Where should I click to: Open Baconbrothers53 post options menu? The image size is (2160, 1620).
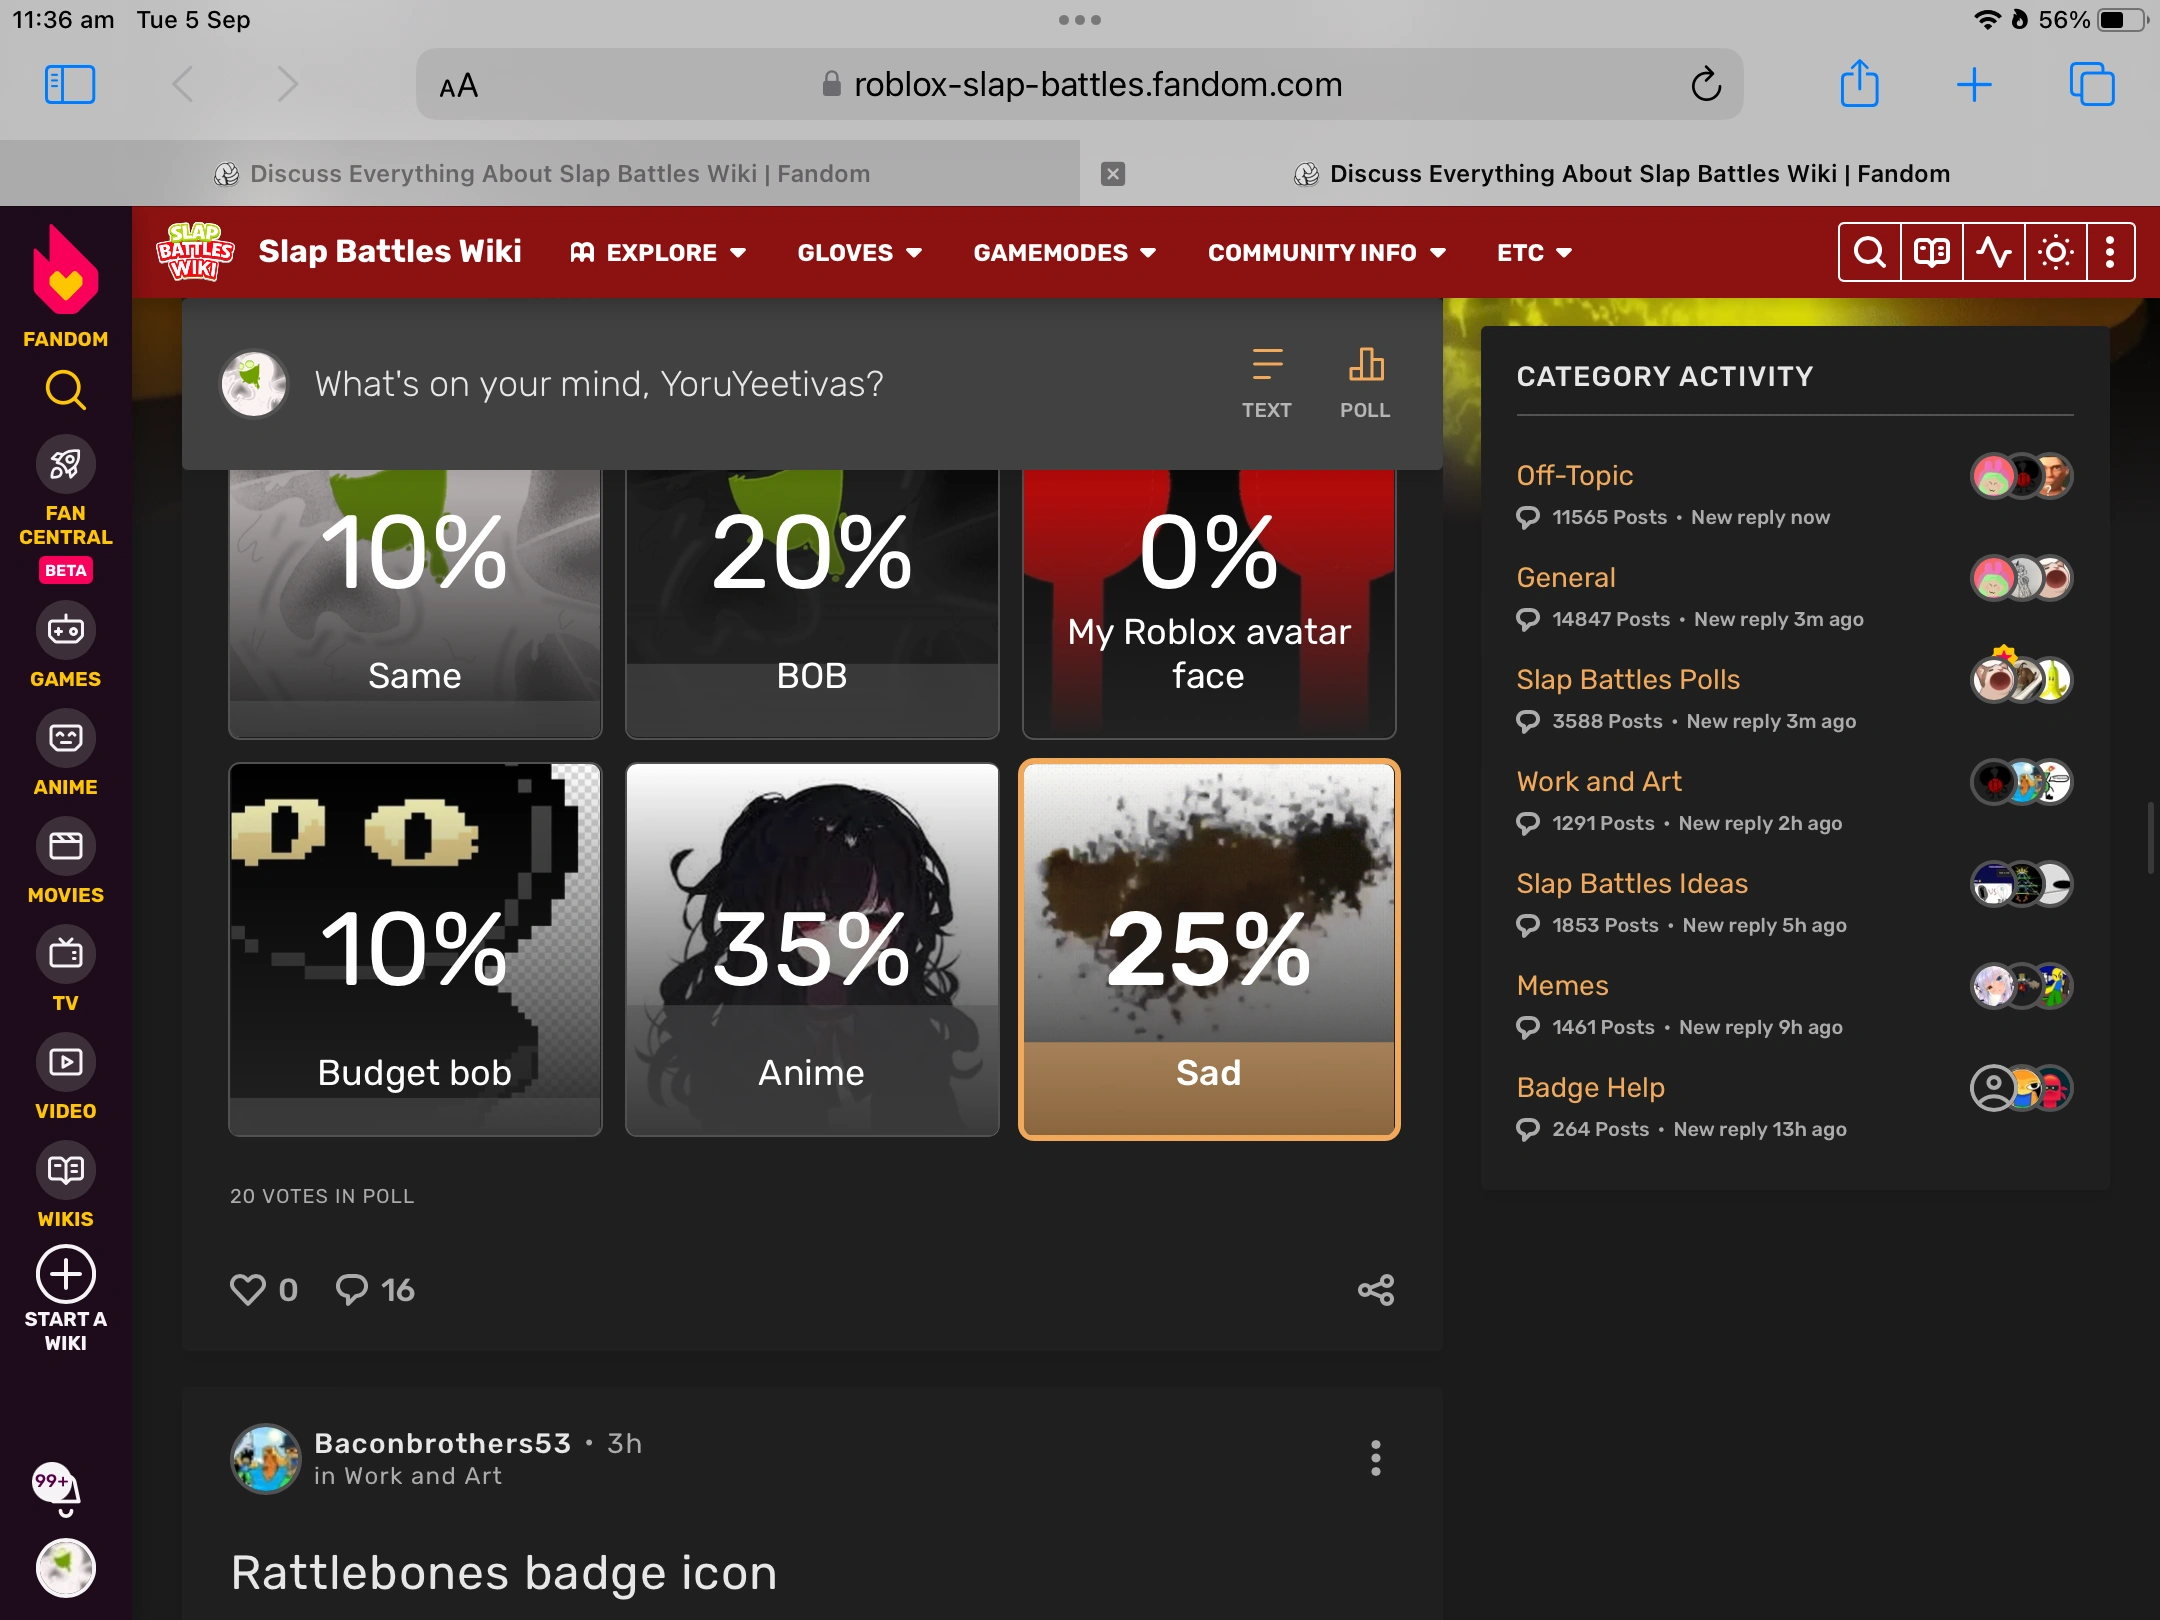[x=1375, y=1458]
